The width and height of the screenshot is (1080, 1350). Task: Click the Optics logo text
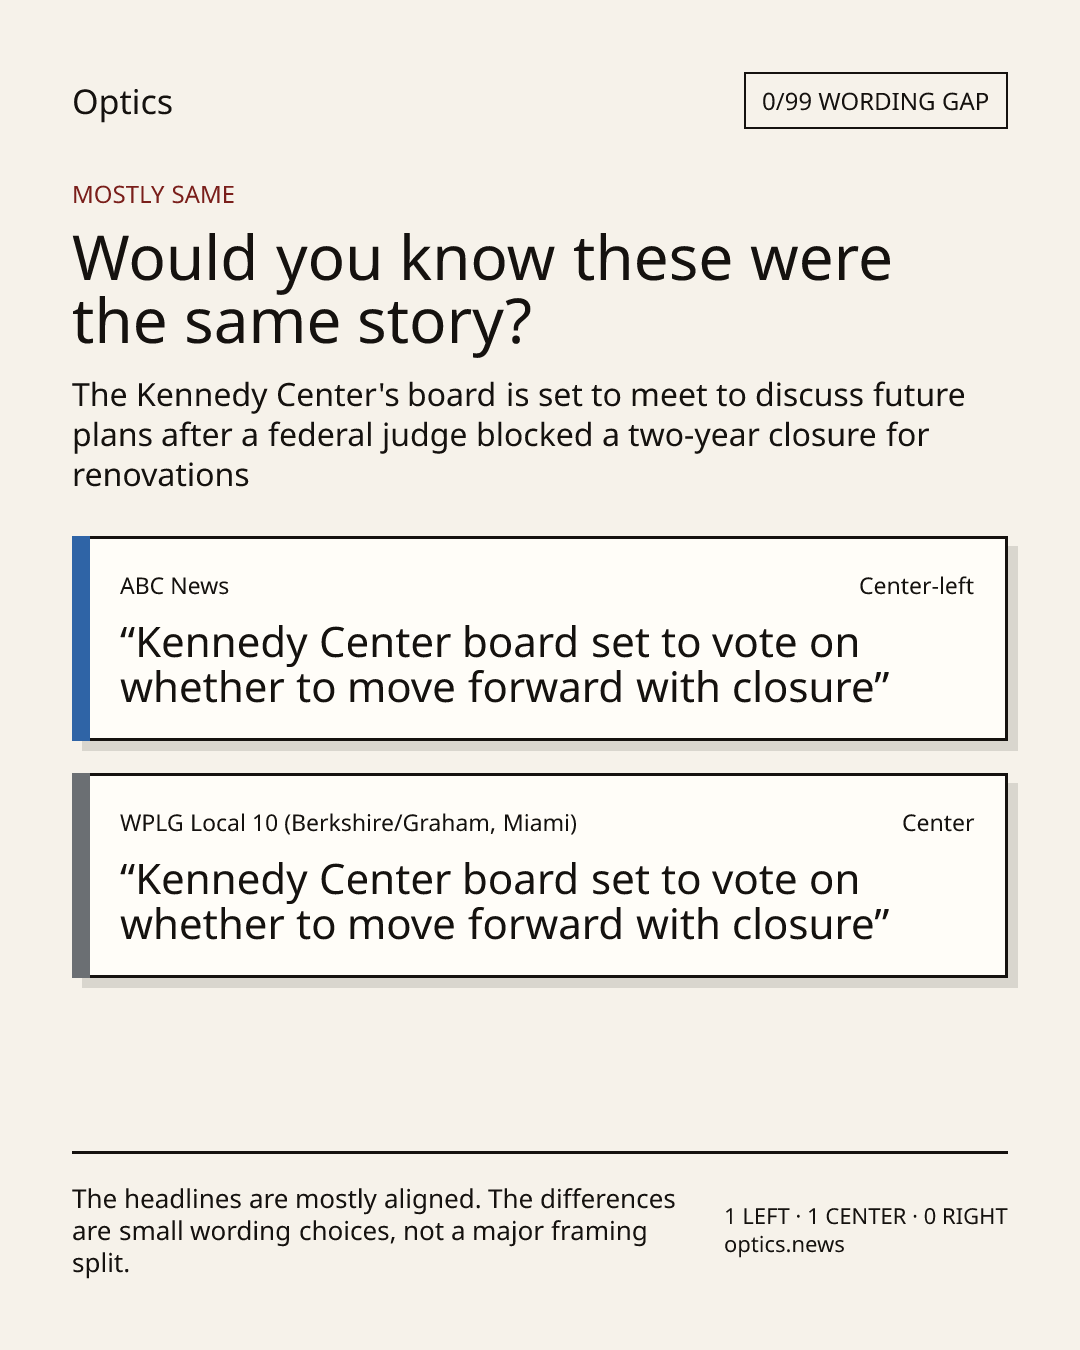[122, 103]
